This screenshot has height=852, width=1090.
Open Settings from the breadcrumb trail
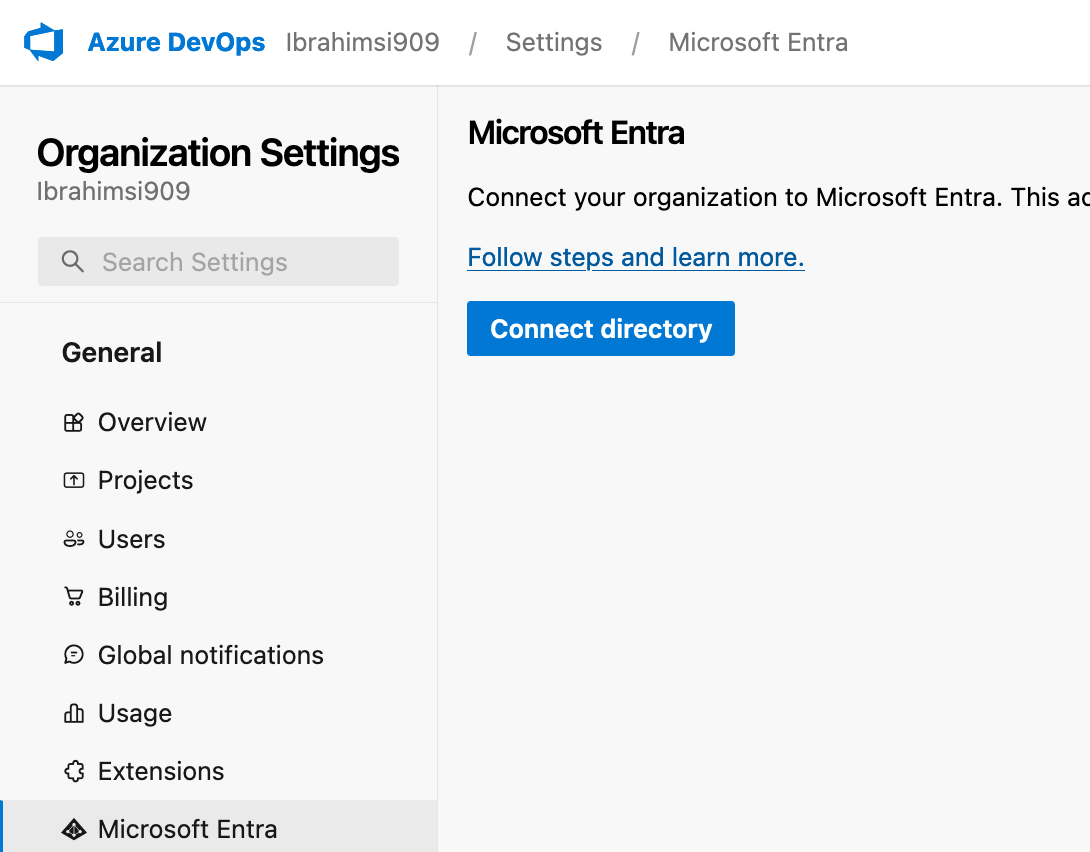[x=553, y=42]
